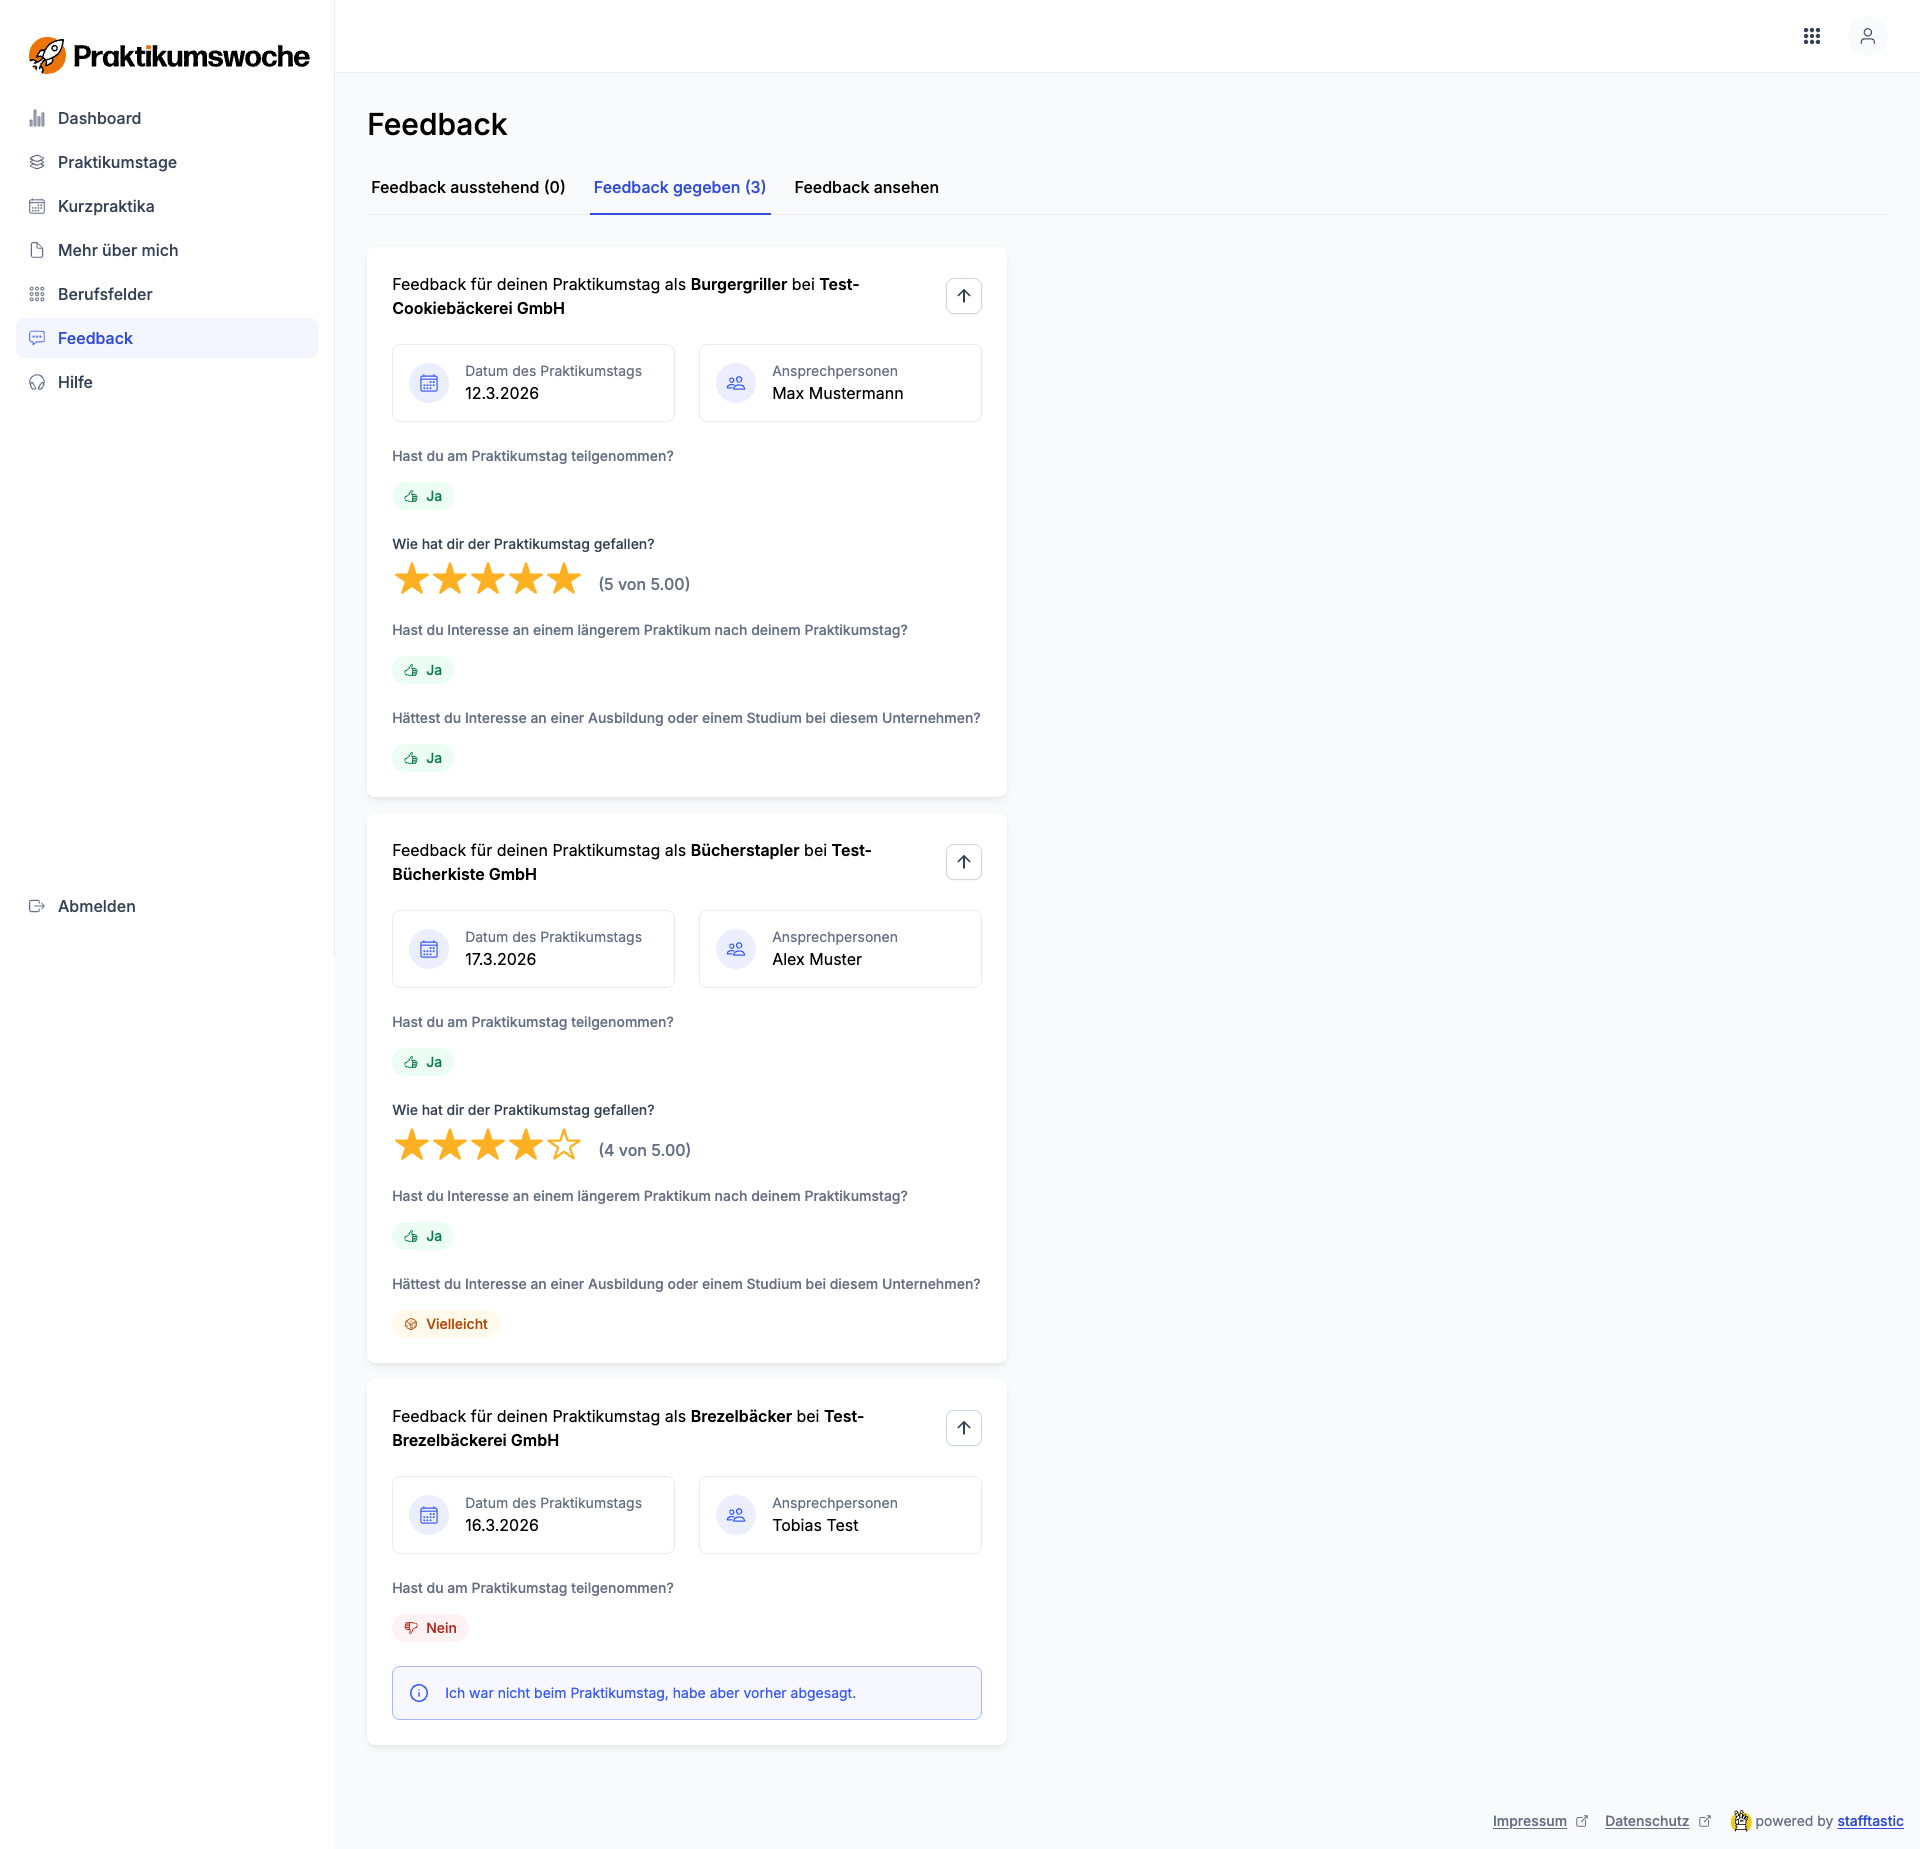This screenshot has height=1849, width=1920.
Task: Open the Impressum link
Action: point(1529,1821)
